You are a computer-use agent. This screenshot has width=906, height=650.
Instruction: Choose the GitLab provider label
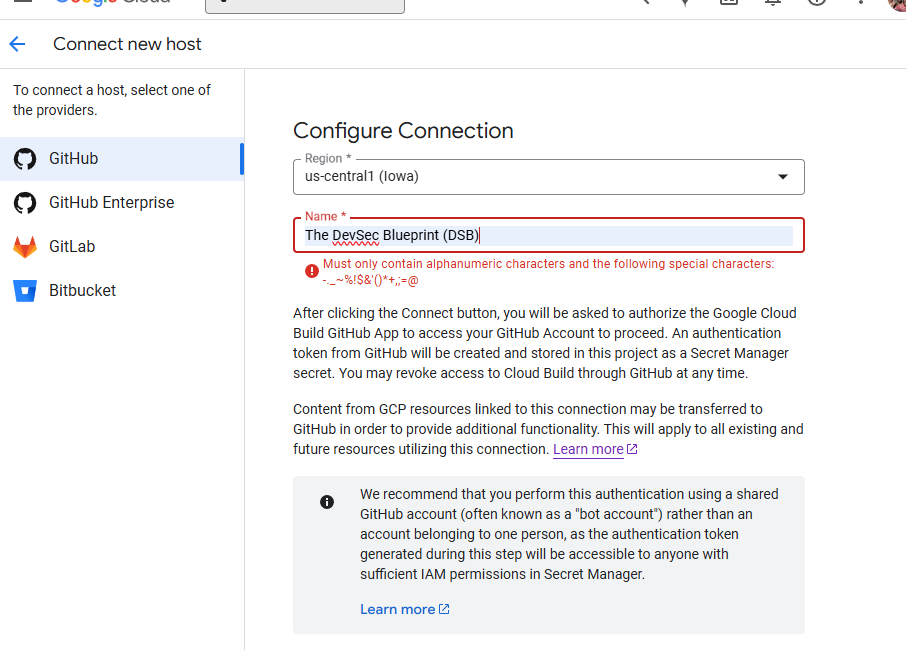pyautogui.click(x=72, y=246)
